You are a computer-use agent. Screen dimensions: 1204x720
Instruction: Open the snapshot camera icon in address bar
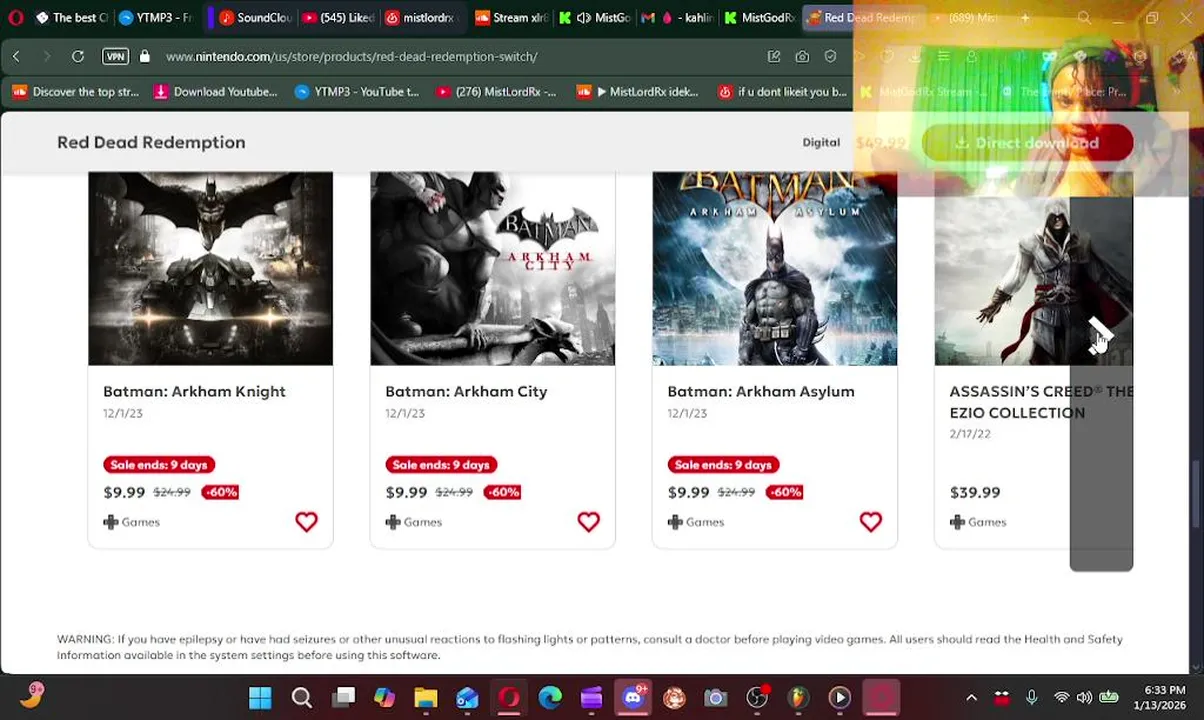pos(802,57)
